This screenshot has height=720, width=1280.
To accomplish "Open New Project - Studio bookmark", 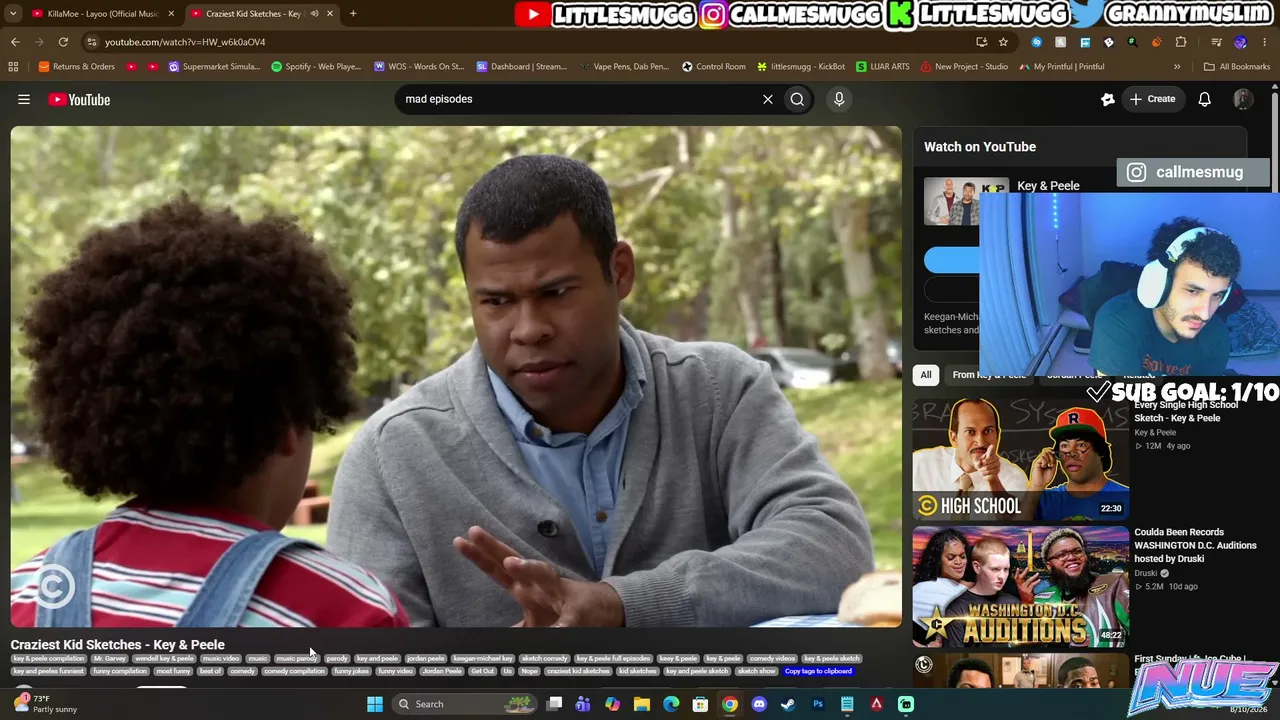I will [x=964, y=67].
